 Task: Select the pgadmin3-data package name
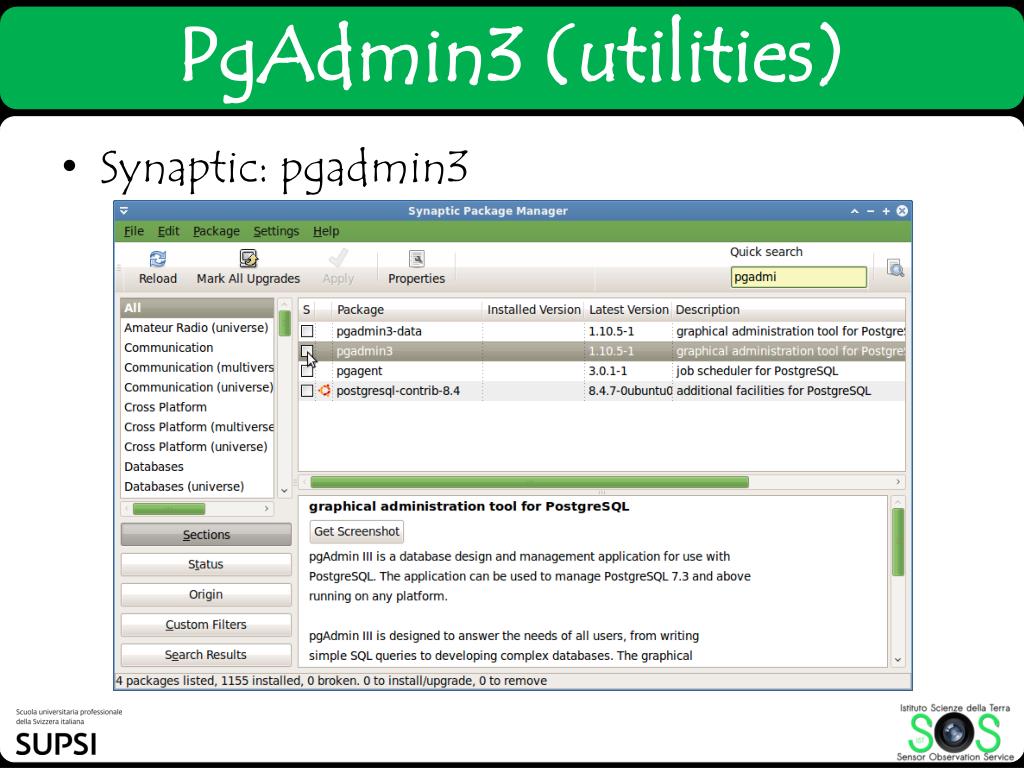click(x=379, y=331)
